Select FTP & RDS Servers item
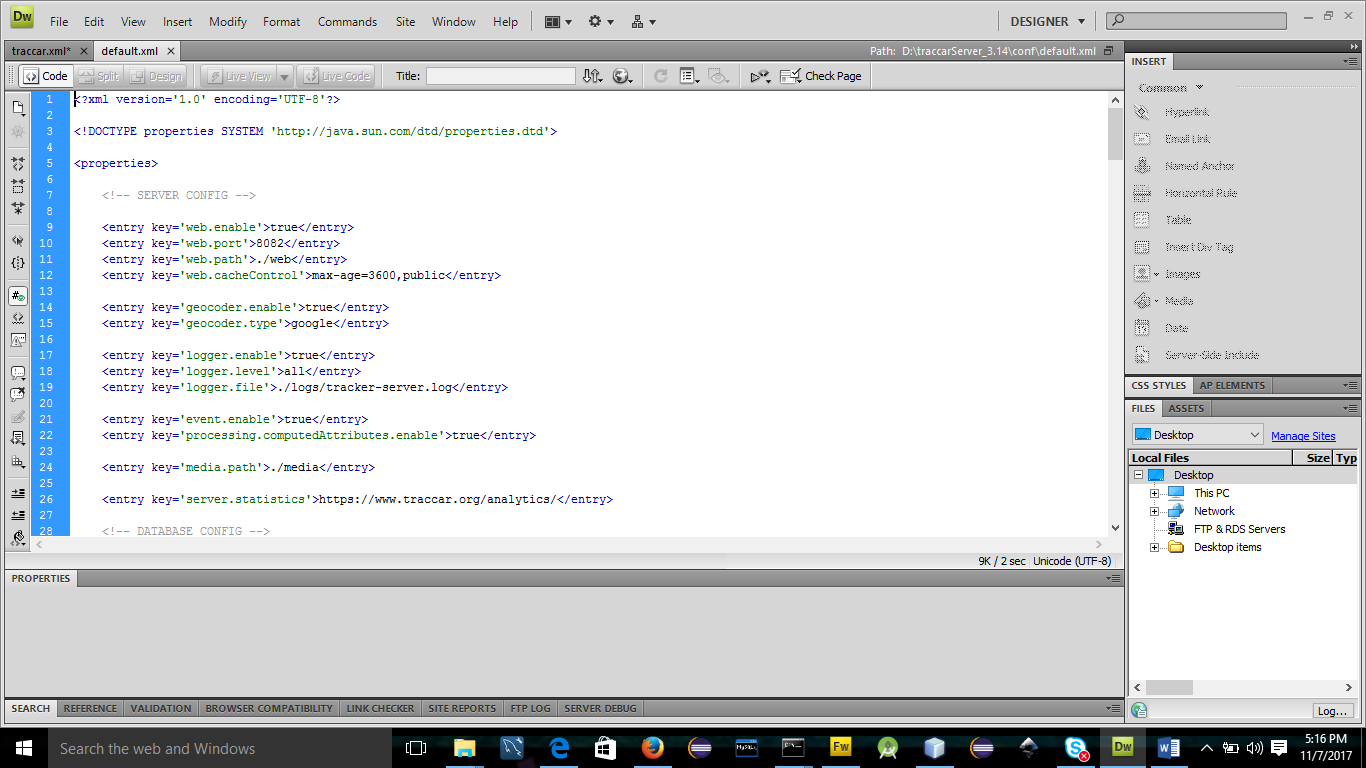The image size is (1366, 768). click(1239, 529)
